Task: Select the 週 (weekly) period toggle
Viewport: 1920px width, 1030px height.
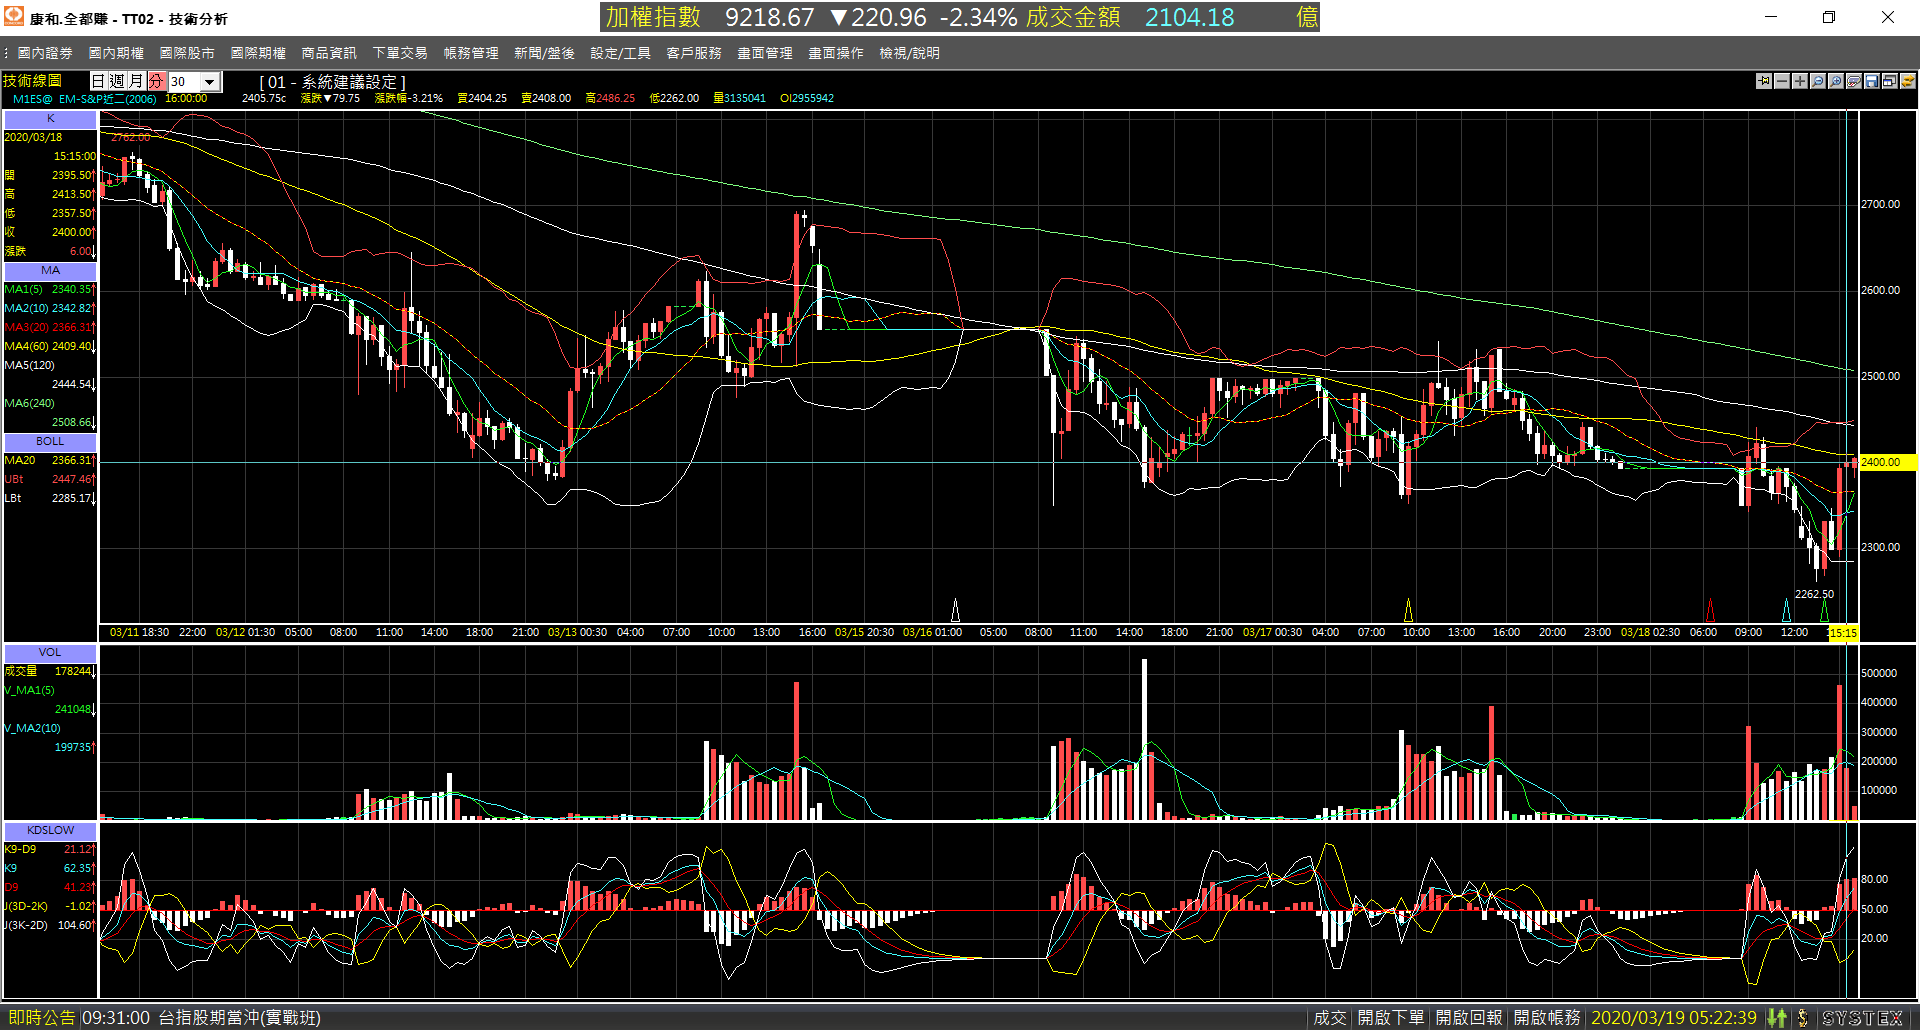Action: click(x=117, y=81)
